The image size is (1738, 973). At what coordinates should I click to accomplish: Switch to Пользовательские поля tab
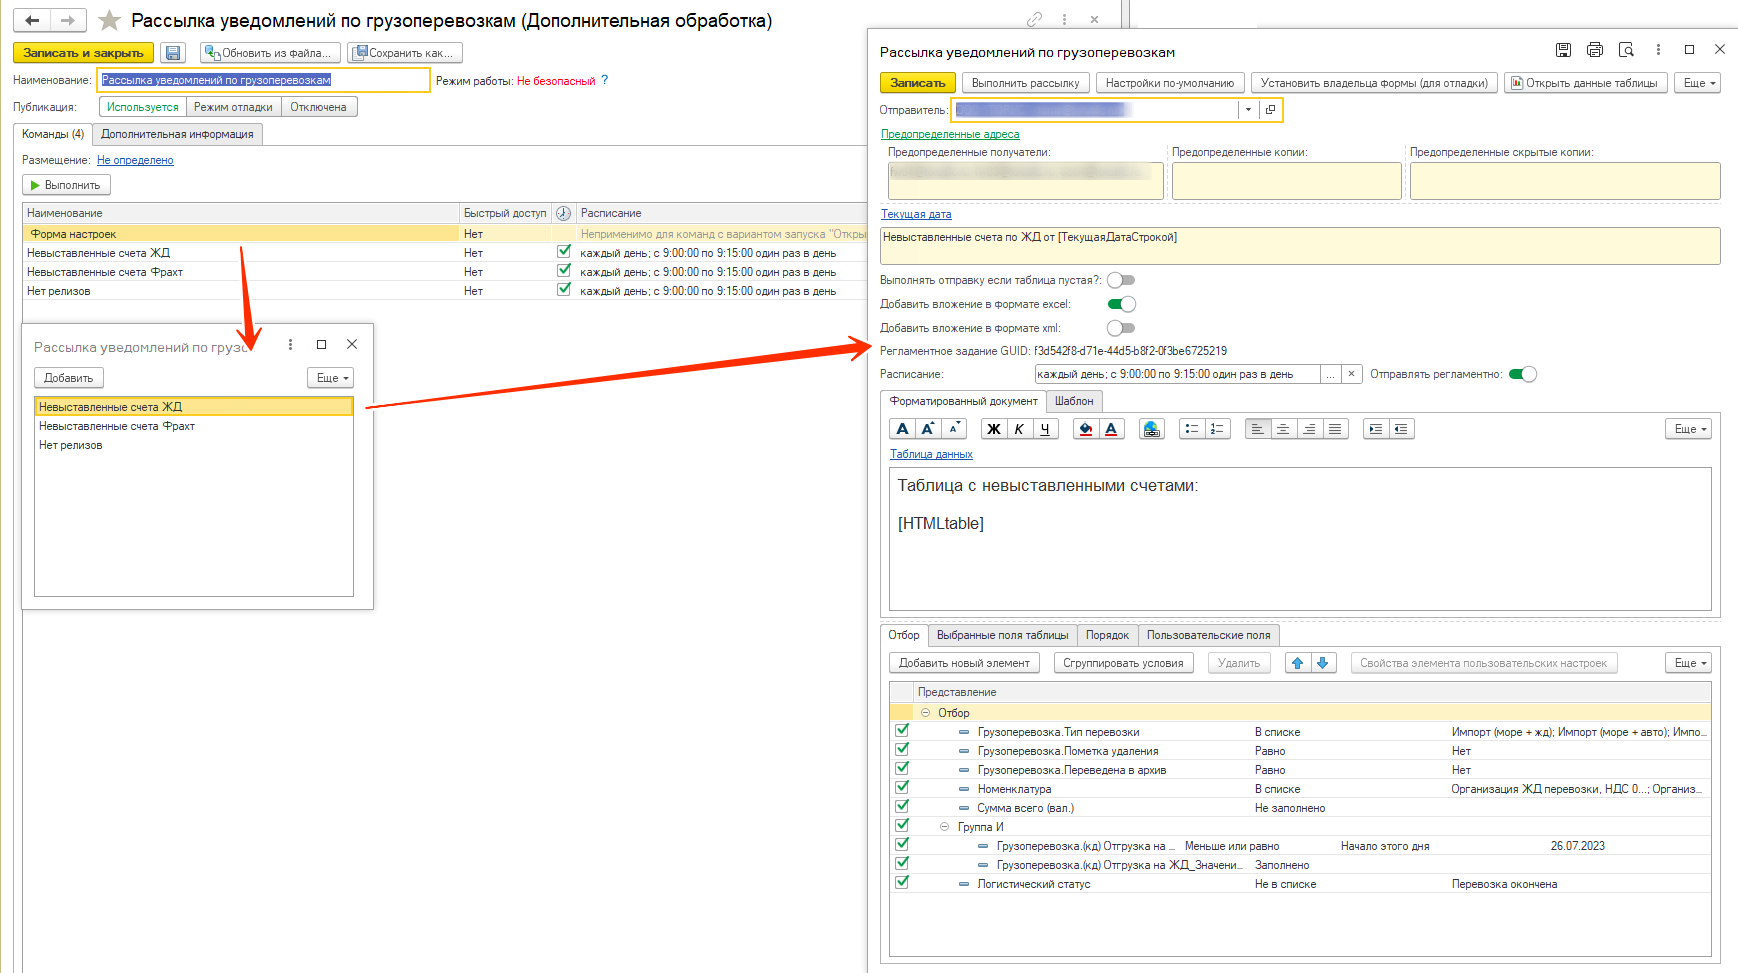(1208, 635)
